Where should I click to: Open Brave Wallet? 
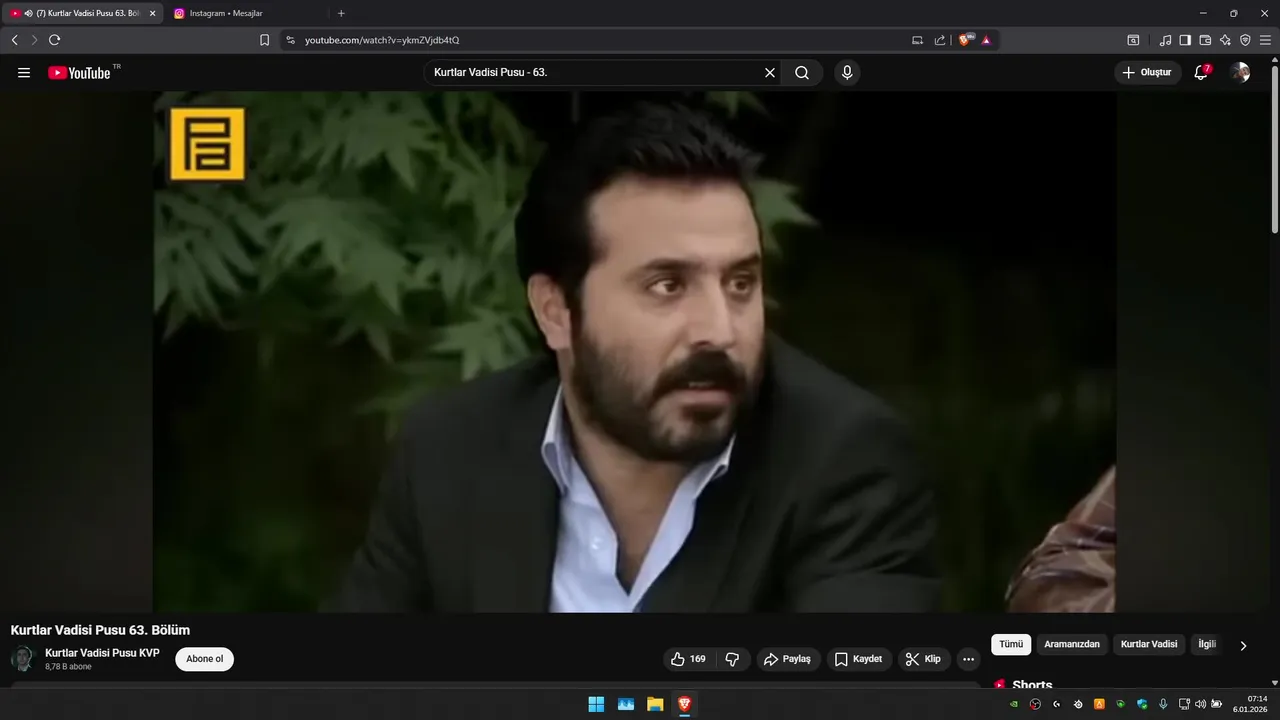1205,40
